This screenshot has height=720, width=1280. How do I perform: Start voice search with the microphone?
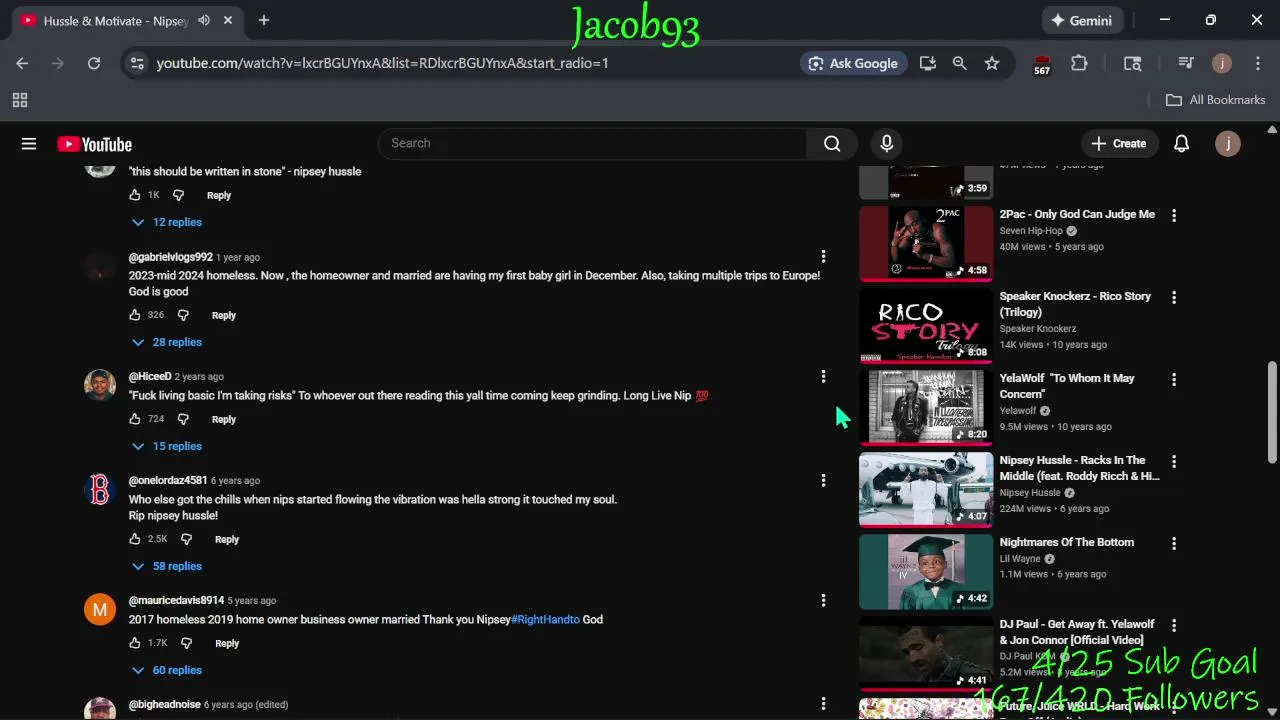(886, 144)
